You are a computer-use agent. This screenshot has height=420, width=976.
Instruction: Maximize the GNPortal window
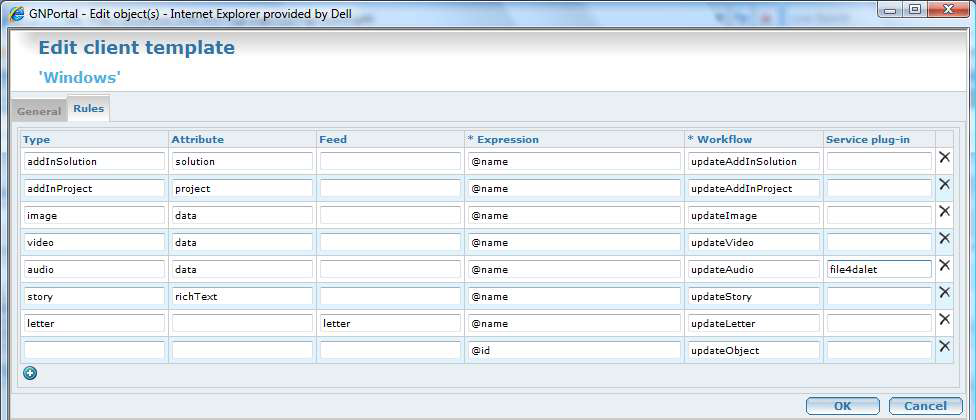[x=914, y=10]
